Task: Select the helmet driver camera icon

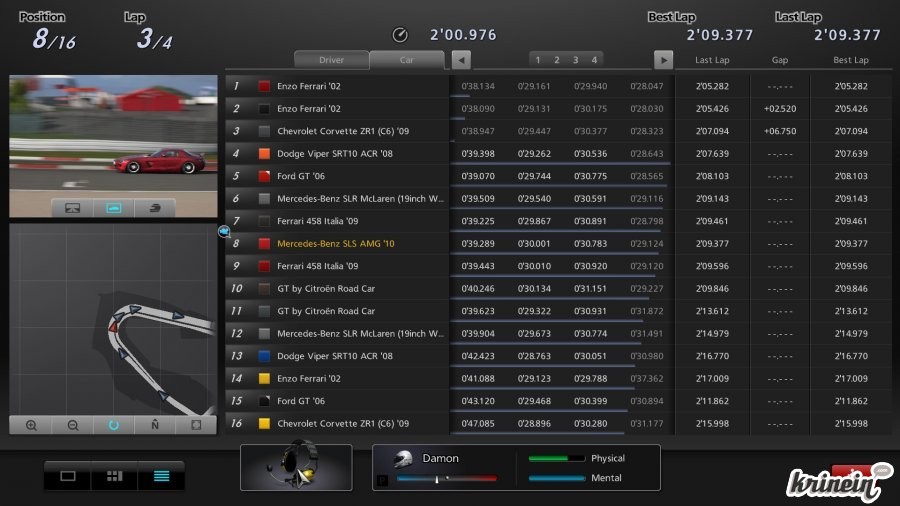Action: tap(154, 208)
